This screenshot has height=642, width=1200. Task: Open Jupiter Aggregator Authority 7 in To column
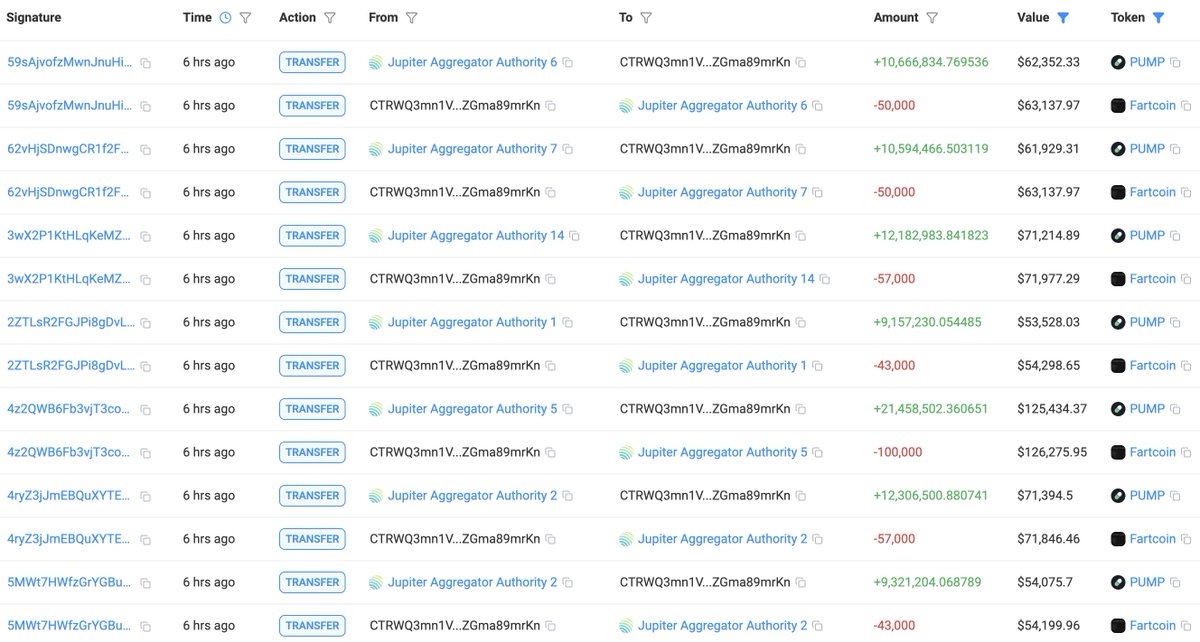click(722, 192)
